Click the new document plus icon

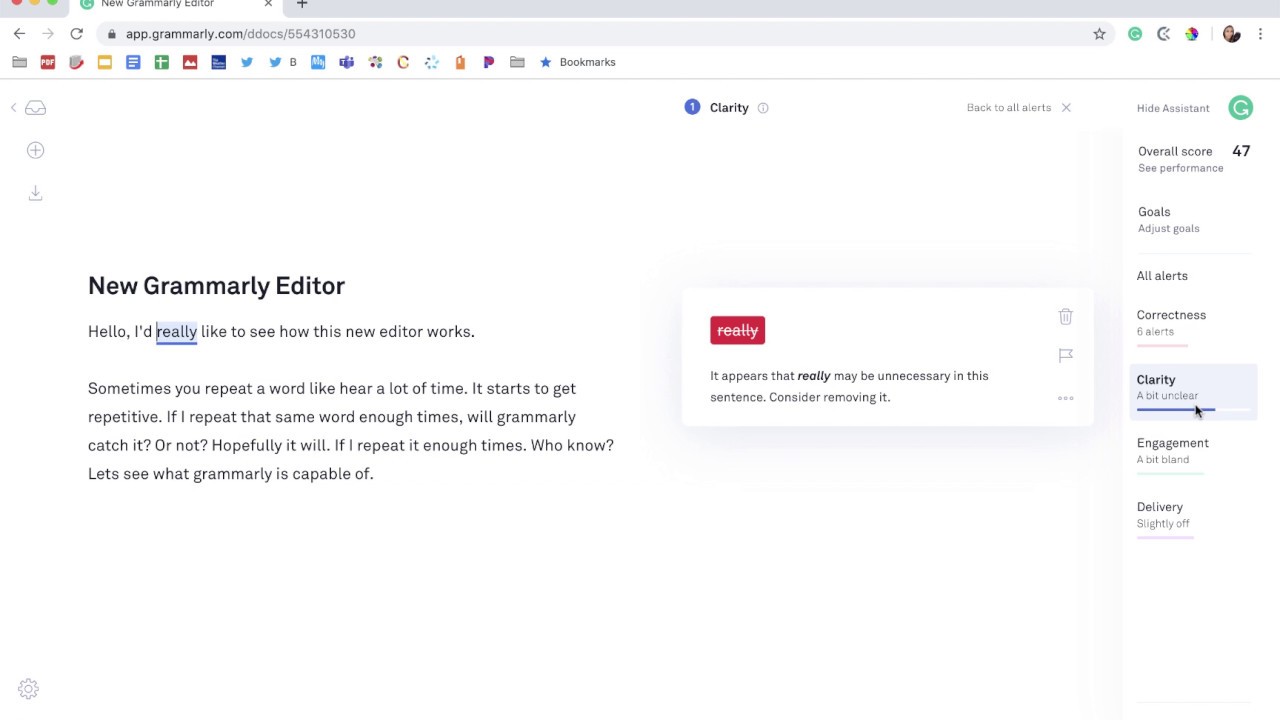[x=35, y=150]
